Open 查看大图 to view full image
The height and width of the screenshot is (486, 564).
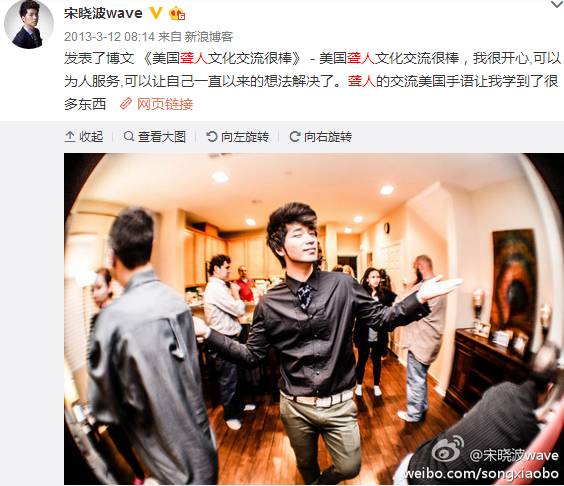pyautogui.click(x=155, y=137)
